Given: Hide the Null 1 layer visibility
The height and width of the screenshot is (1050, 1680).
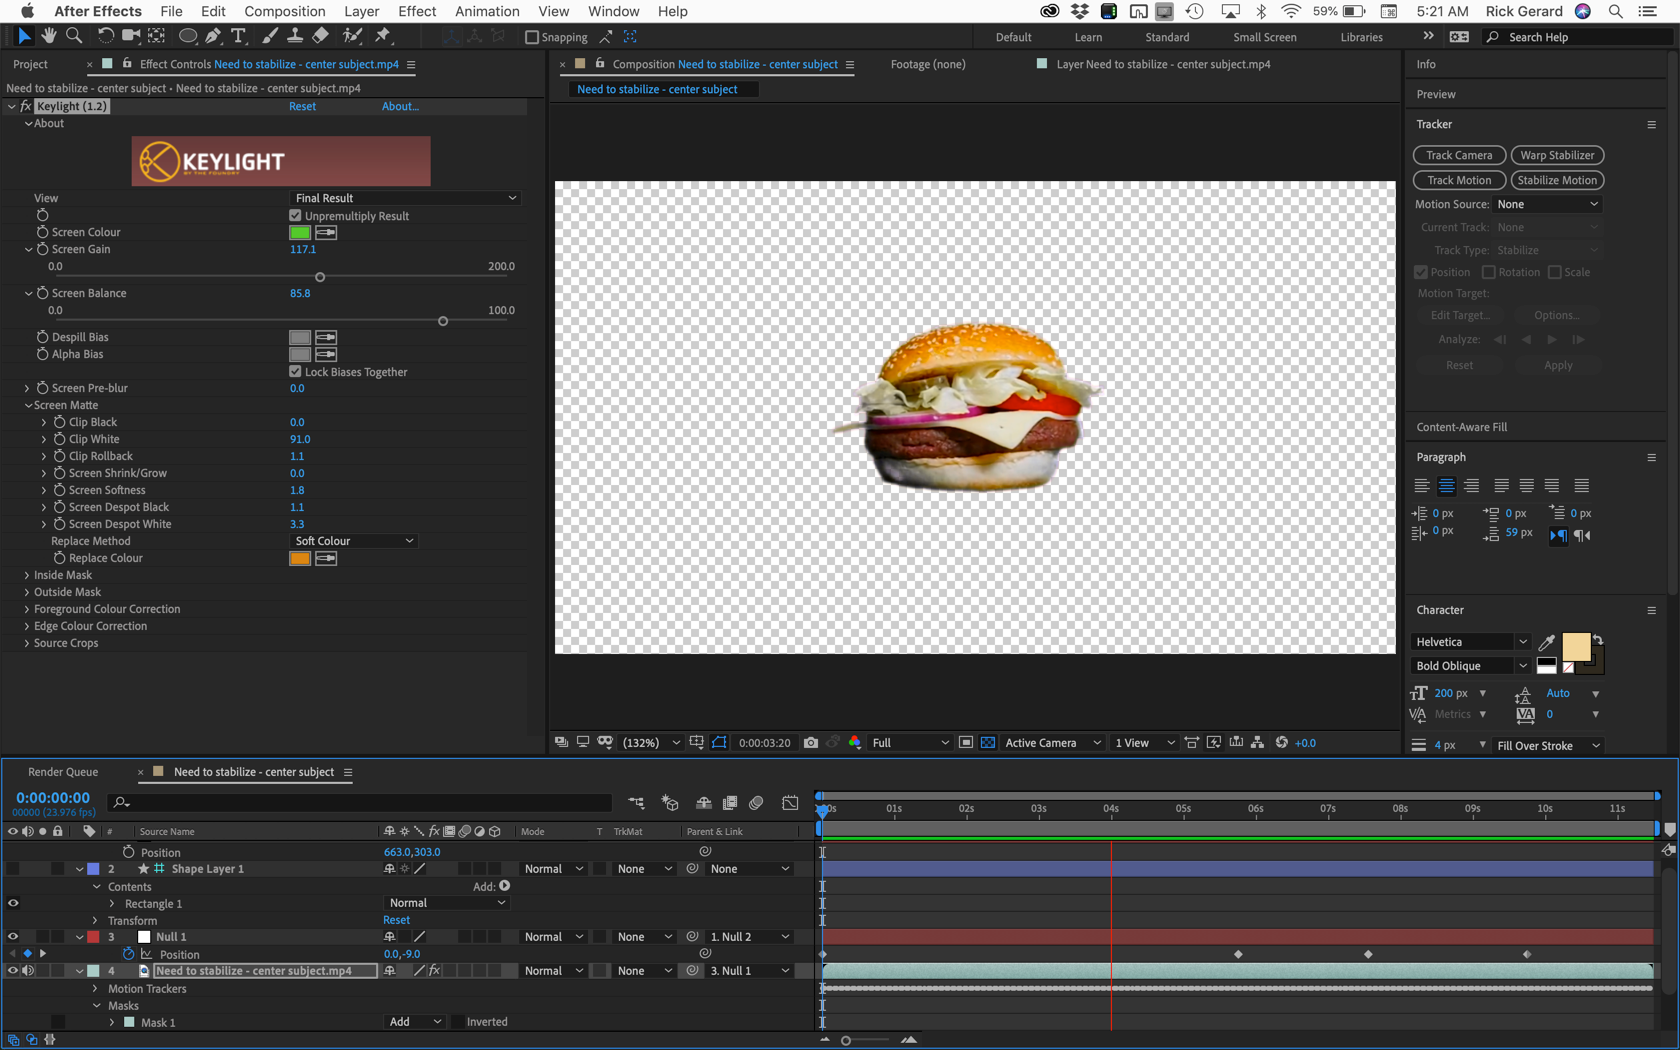Looking at the screenshot, I should (x=13, y=937).
